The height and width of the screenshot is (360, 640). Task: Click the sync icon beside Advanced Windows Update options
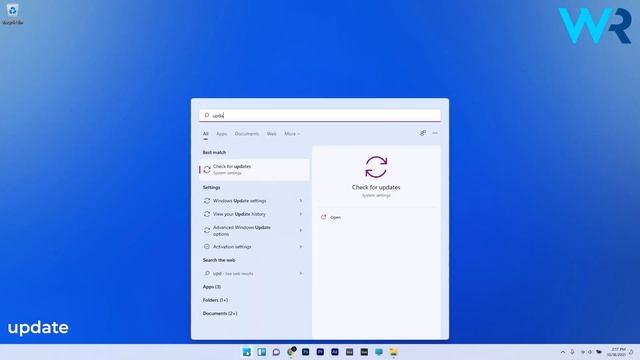(207, 231)
